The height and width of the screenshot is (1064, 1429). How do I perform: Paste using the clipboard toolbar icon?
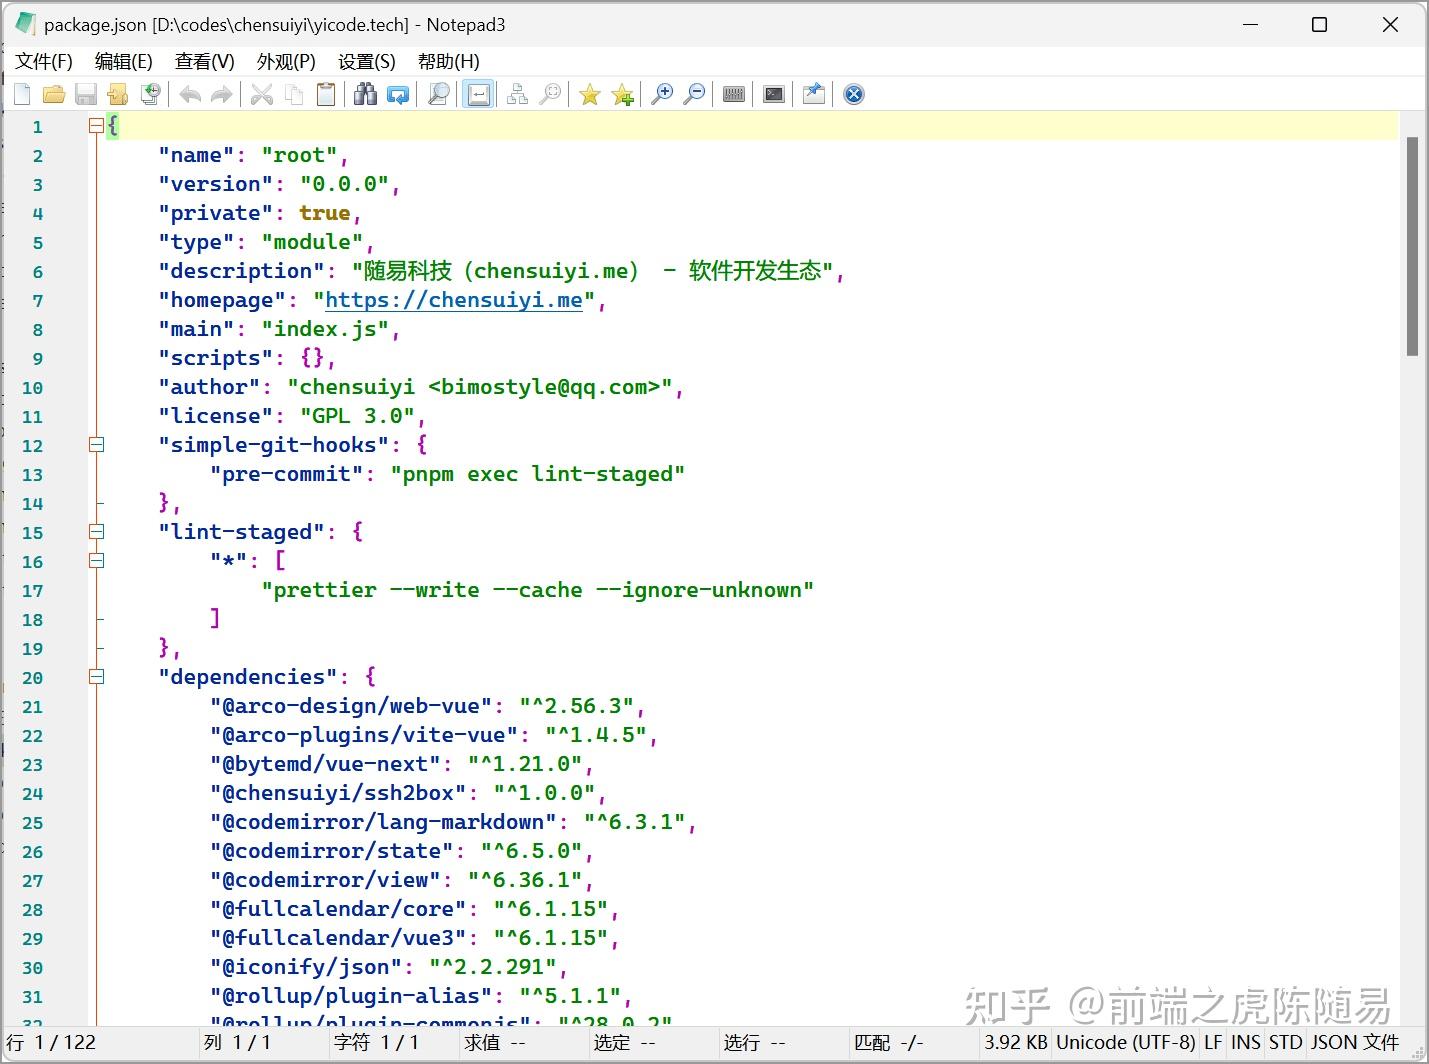click(326, 94)
